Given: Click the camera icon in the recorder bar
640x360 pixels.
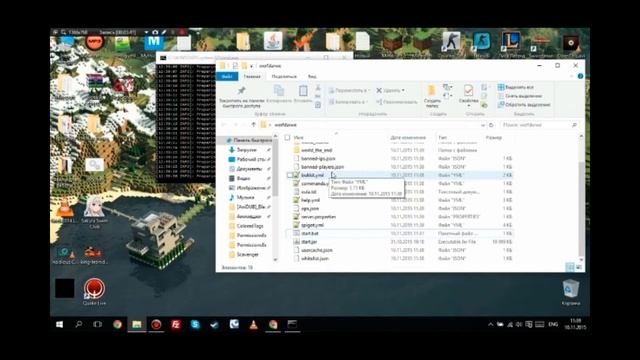Looking at the screenshot, I should point(155,32).
